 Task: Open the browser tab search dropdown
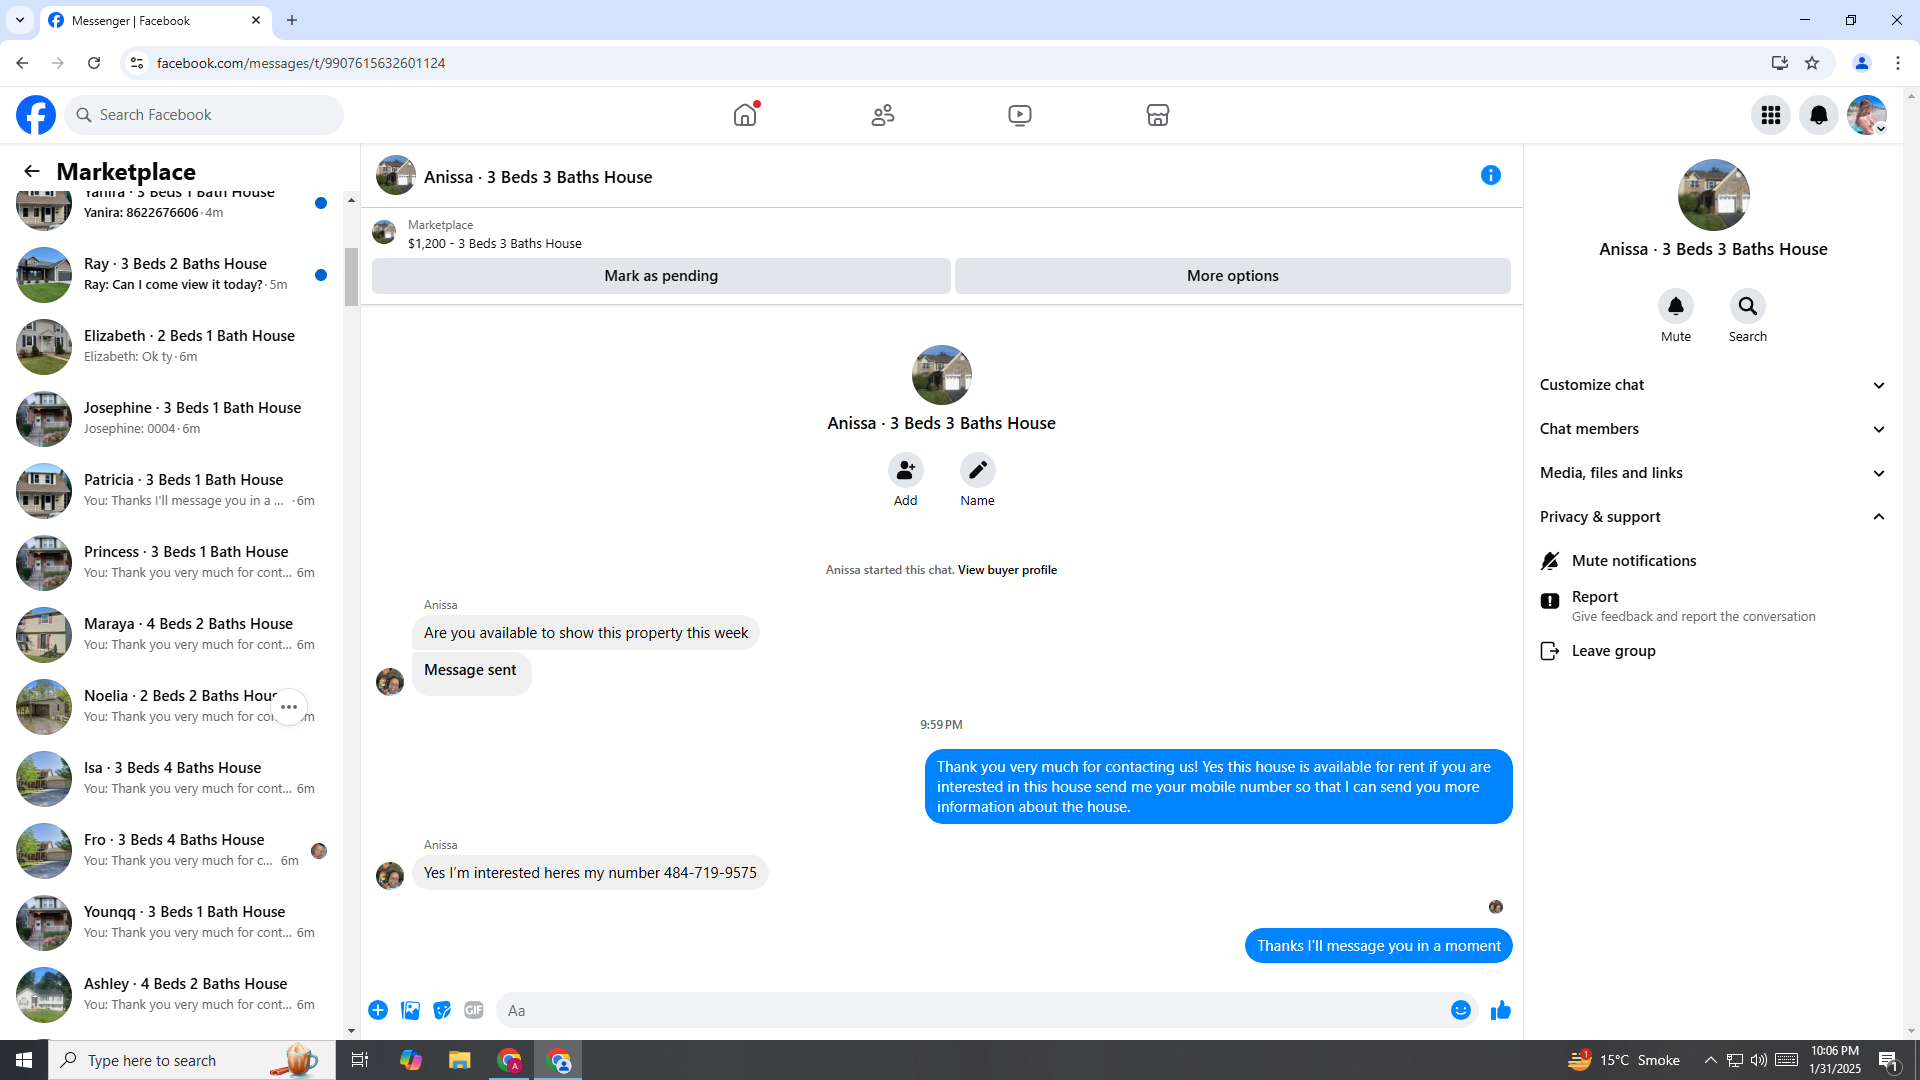click(20, 20)
